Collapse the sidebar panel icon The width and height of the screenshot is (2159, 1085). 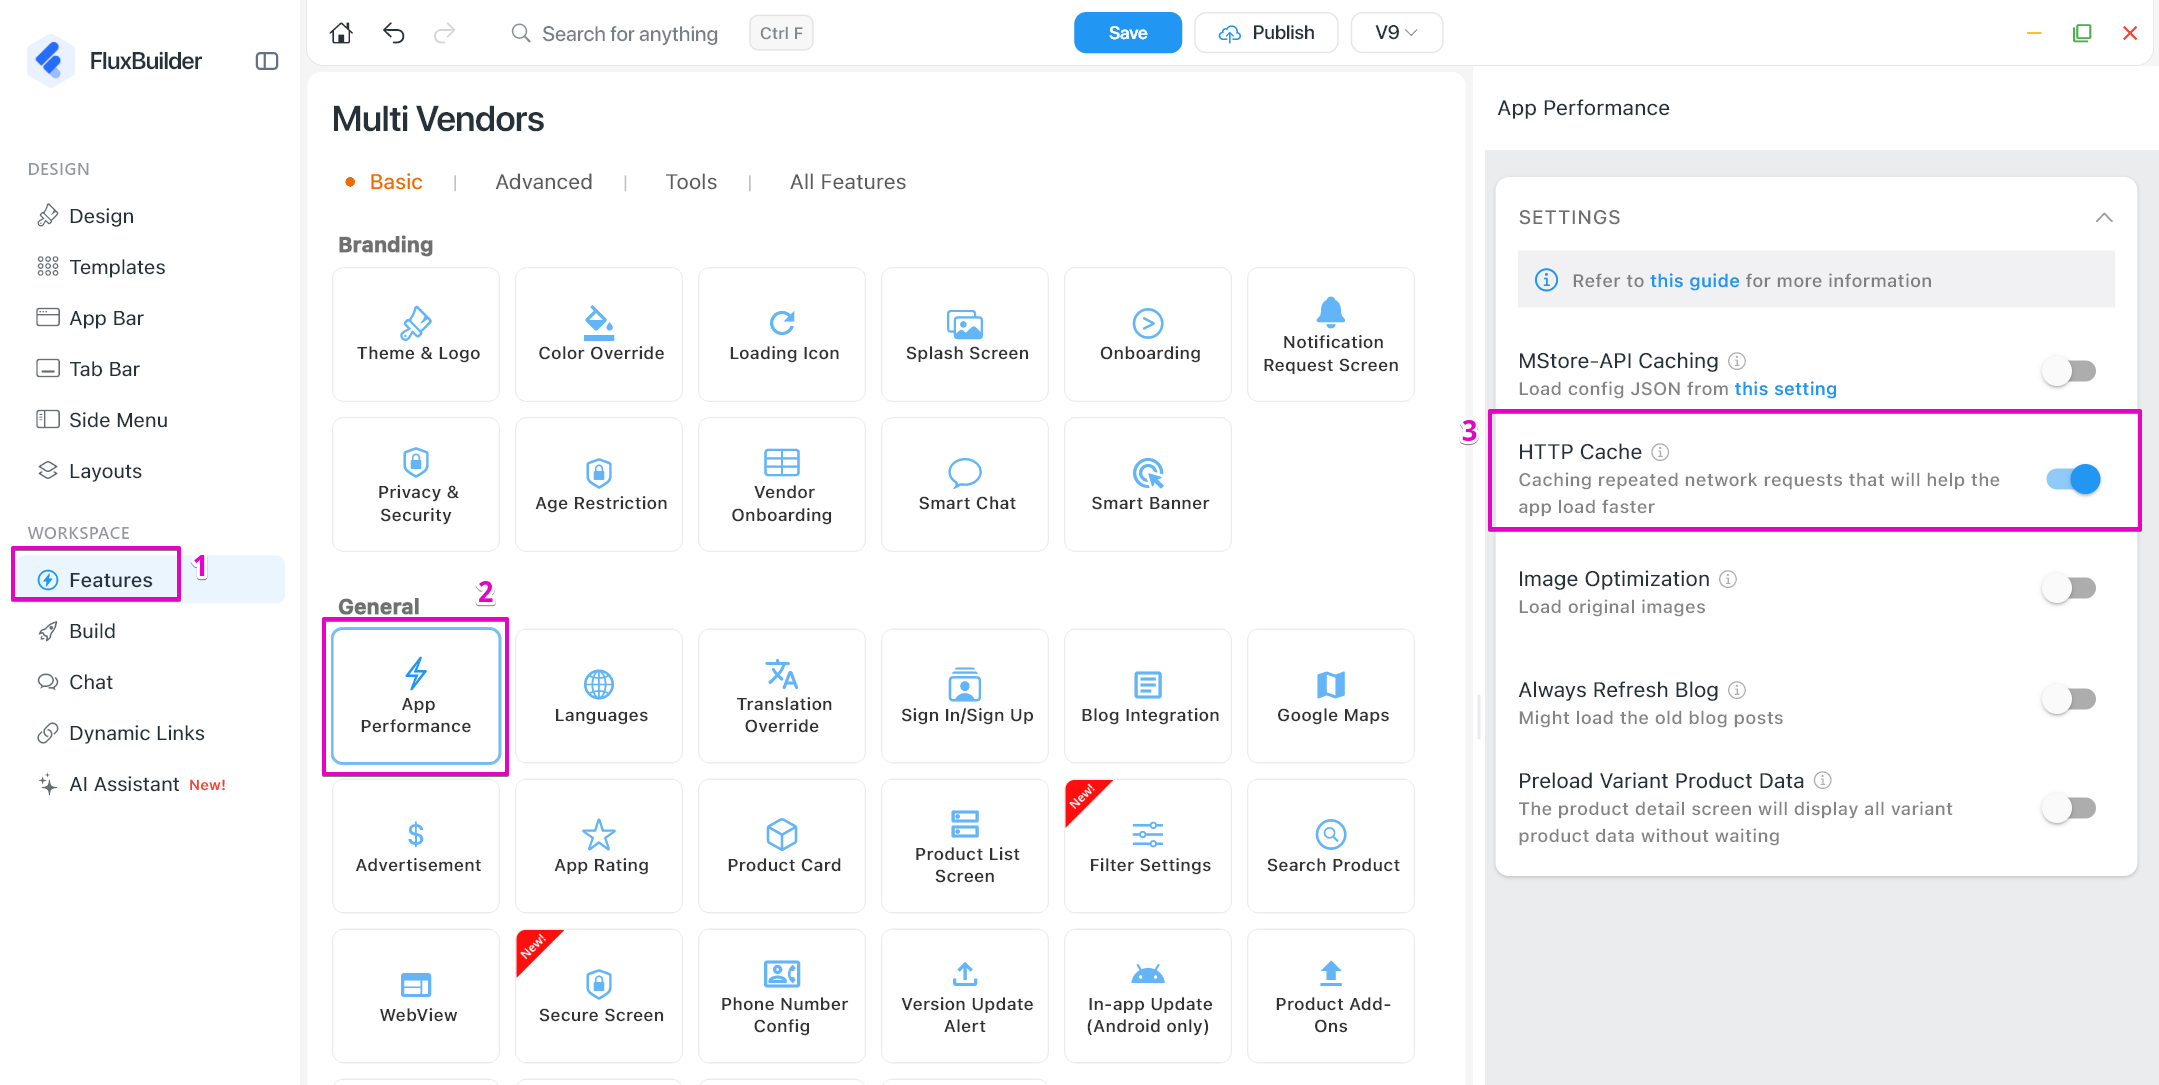point(267,61)
